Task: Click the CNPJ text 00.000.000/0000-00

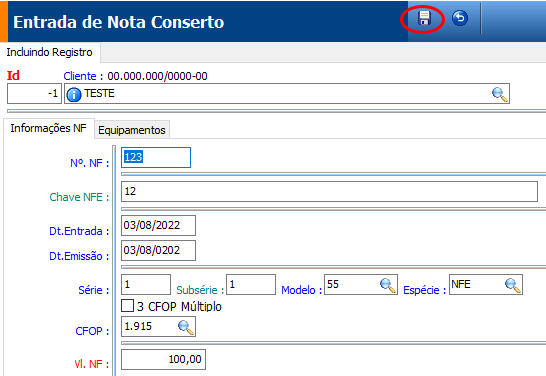Action: coord(157,76)
